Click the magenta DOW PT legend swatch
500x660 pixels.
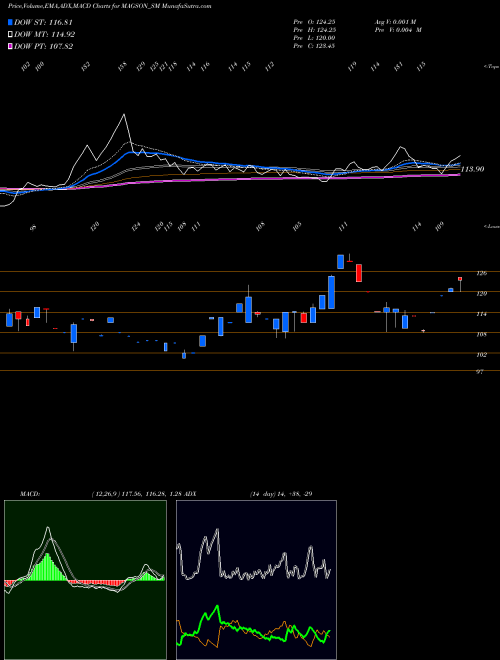pyautogui.click(x=10, y=46)
